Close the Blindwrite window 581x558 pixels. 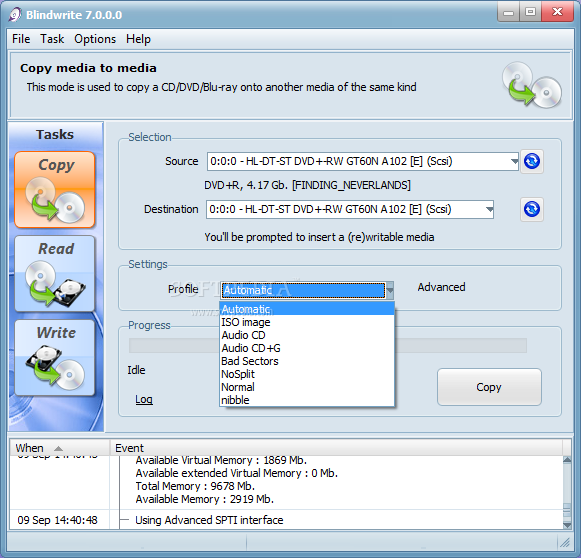pyautogui.click(x=557, y=13)
